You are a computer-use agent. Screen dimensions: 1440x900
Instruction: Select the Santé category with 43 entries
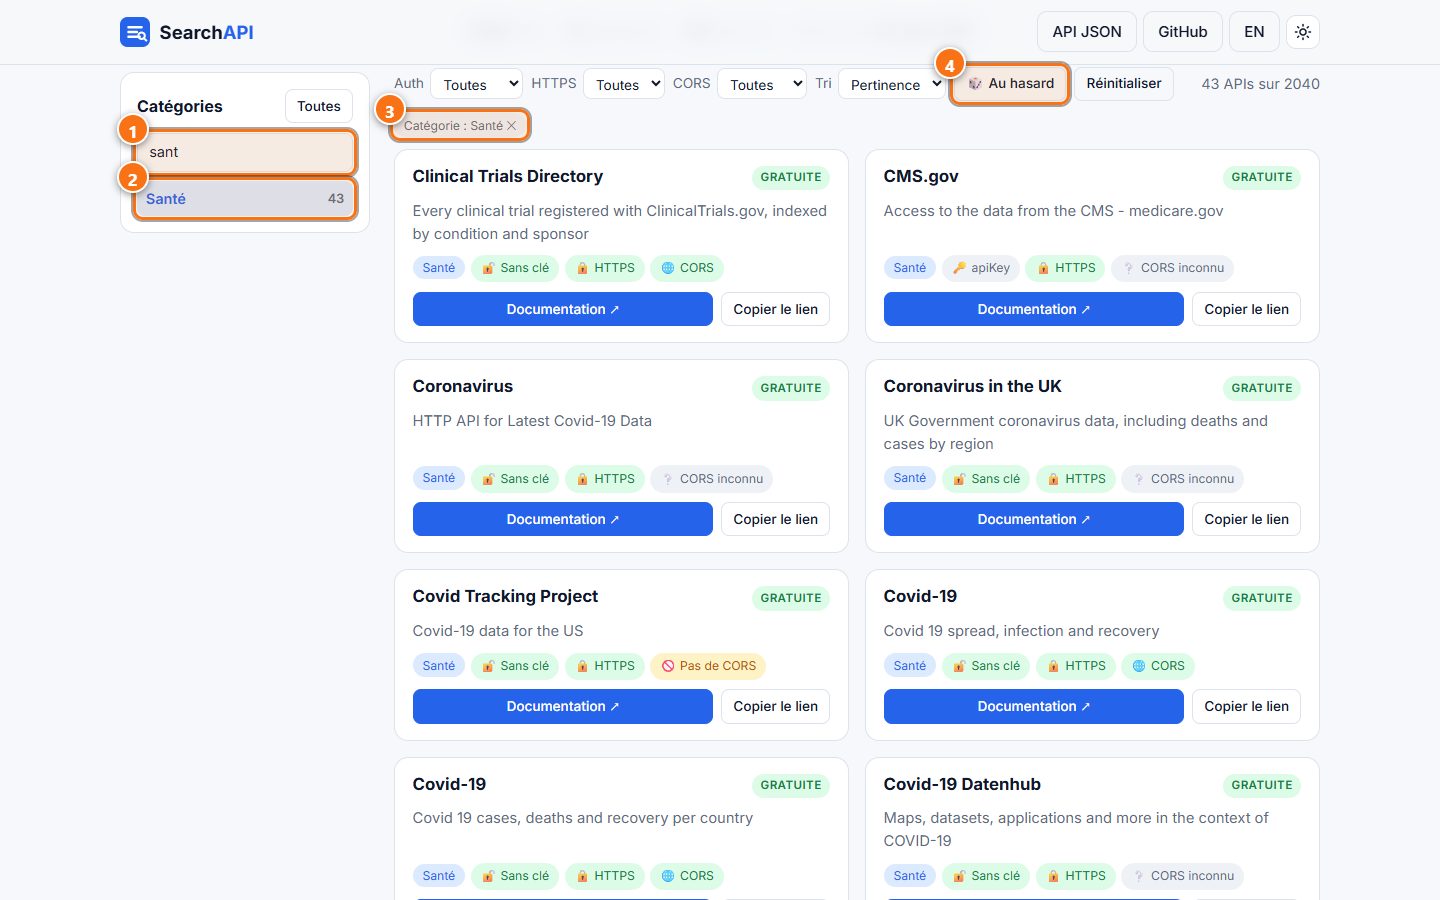click(x=245, y=199)
